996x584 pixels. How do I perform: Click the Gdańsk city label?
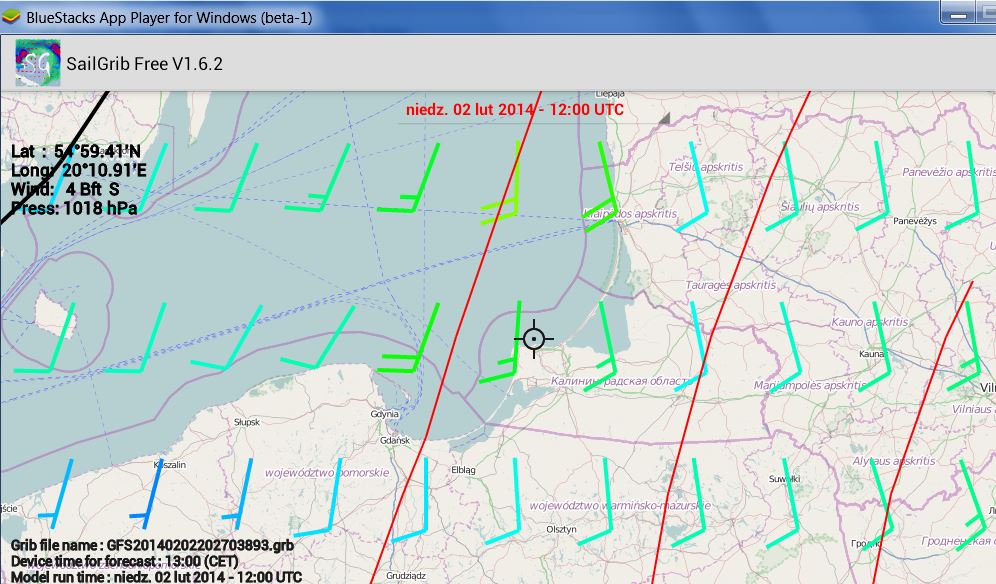(x=395, y=440)
